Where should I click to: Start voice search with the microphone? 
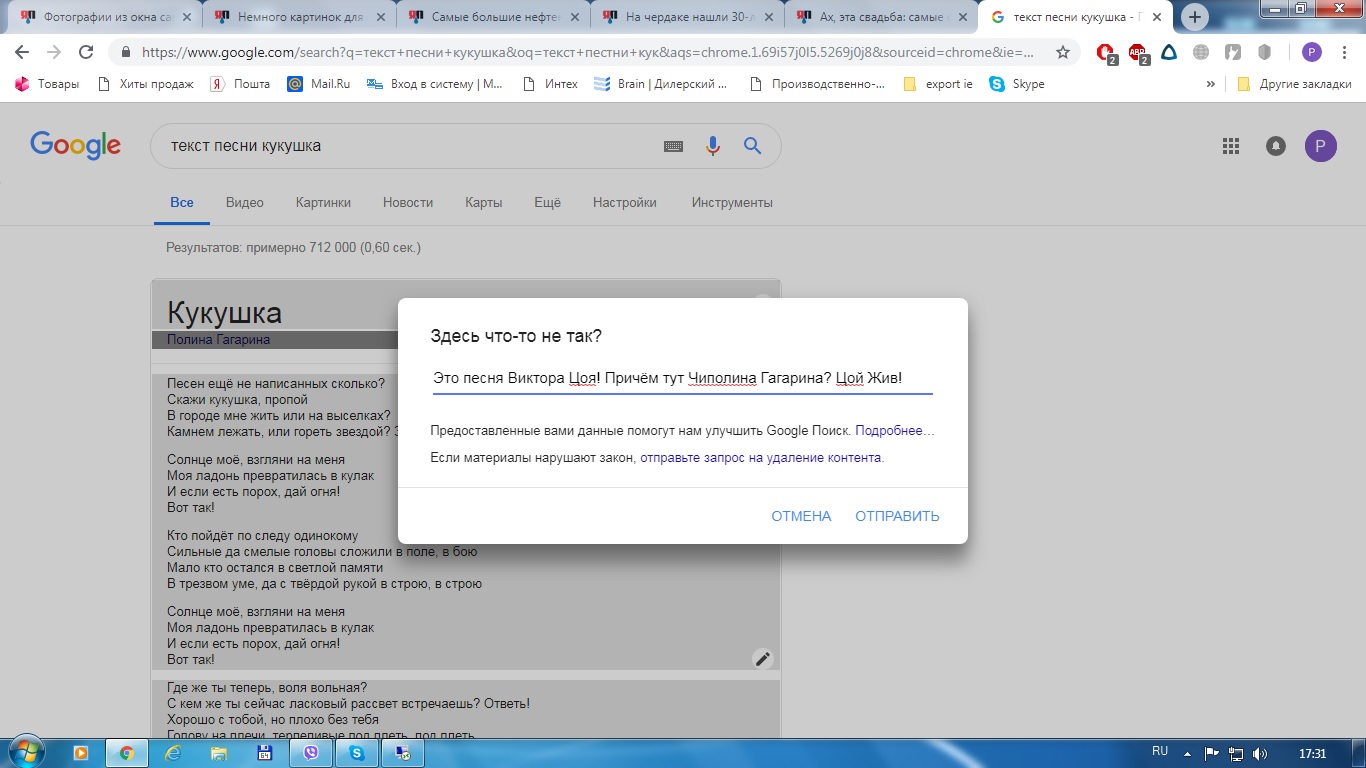(x=713, y=146)
